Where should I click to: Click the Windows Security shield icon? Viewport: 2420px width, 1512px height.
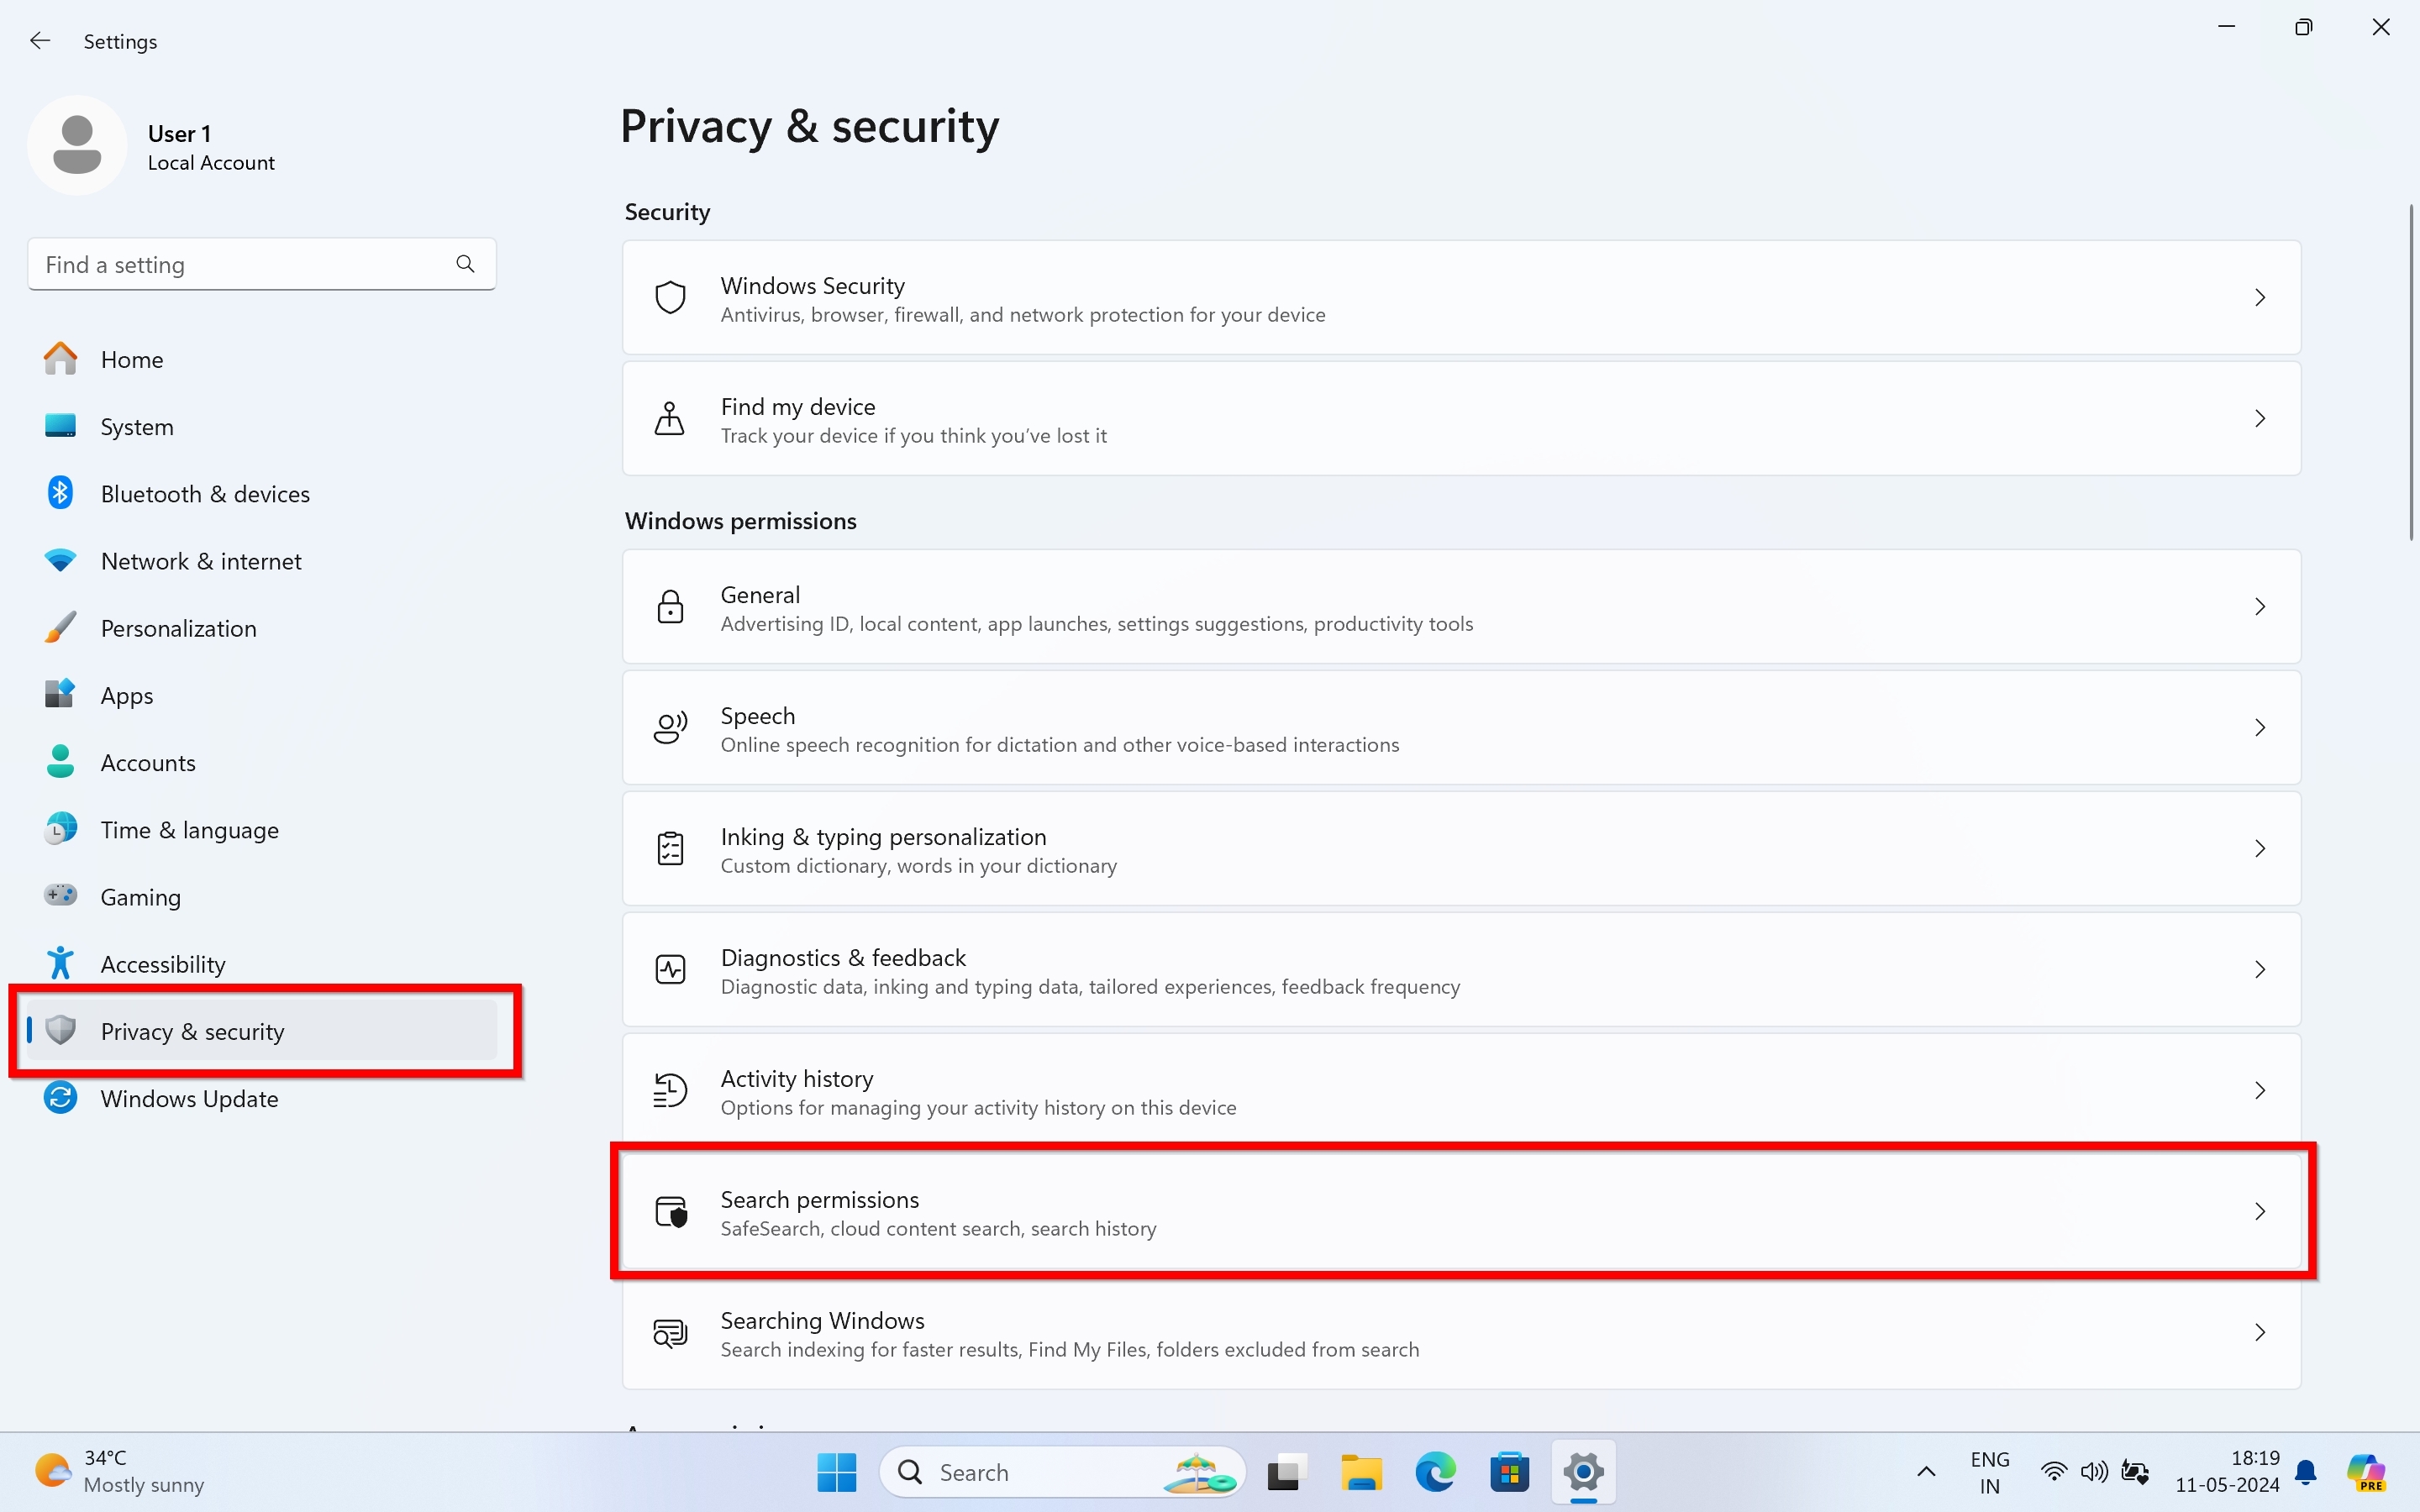pyautogui.click(x=670, y=298)
